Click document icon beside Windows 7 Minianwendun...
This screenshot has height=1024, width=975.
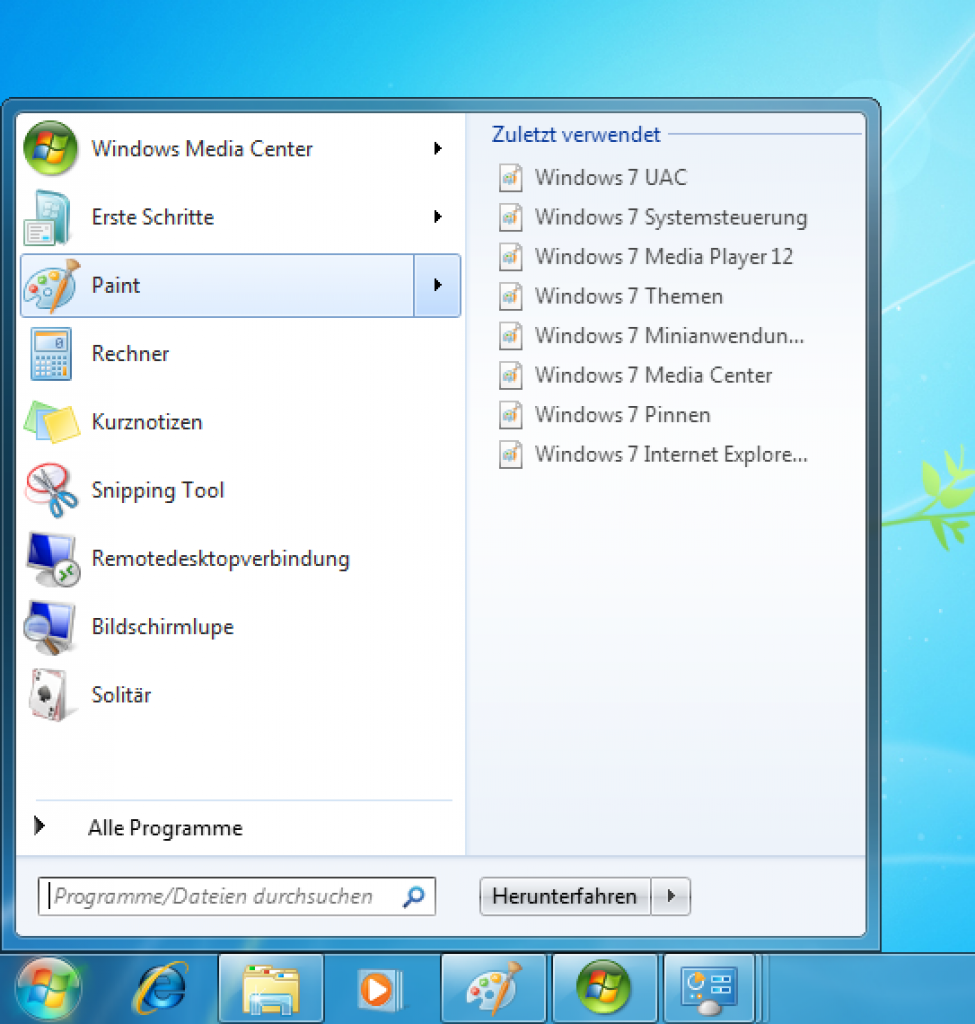[511, 336]
